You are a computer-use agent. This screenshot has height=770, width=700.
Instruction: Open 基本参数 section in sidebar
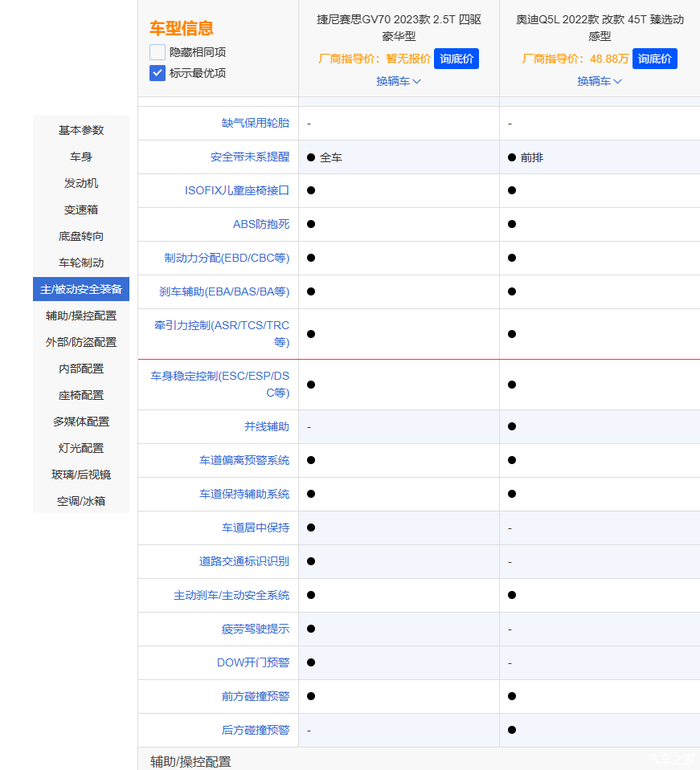(81, 130)
